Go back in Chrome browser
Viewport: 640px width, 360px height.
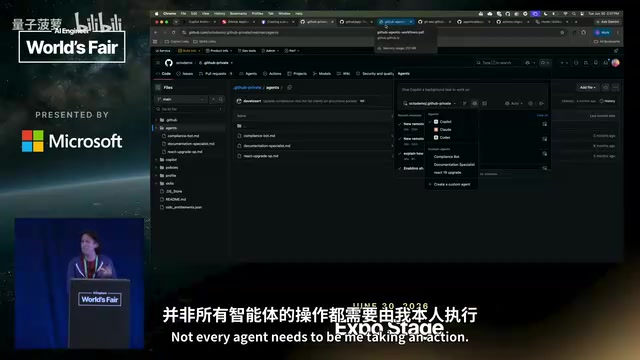tap(156, 32)
